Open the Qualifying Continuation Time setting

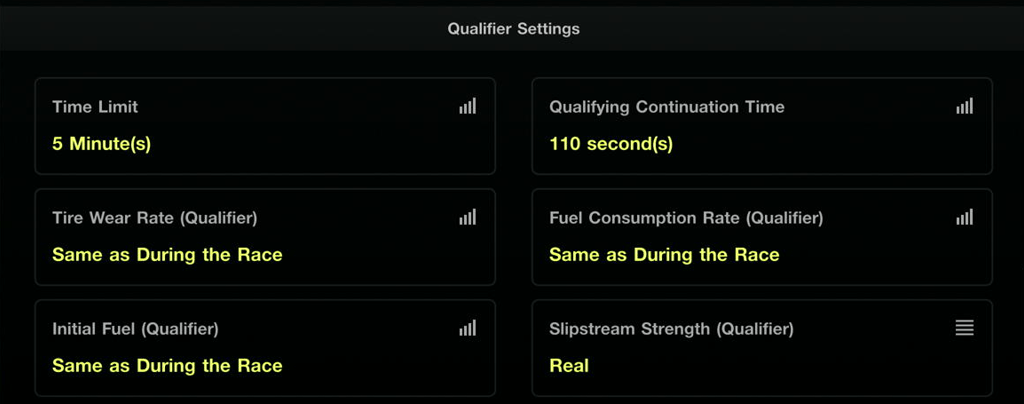pyautogui.click(x=761, y=126)
